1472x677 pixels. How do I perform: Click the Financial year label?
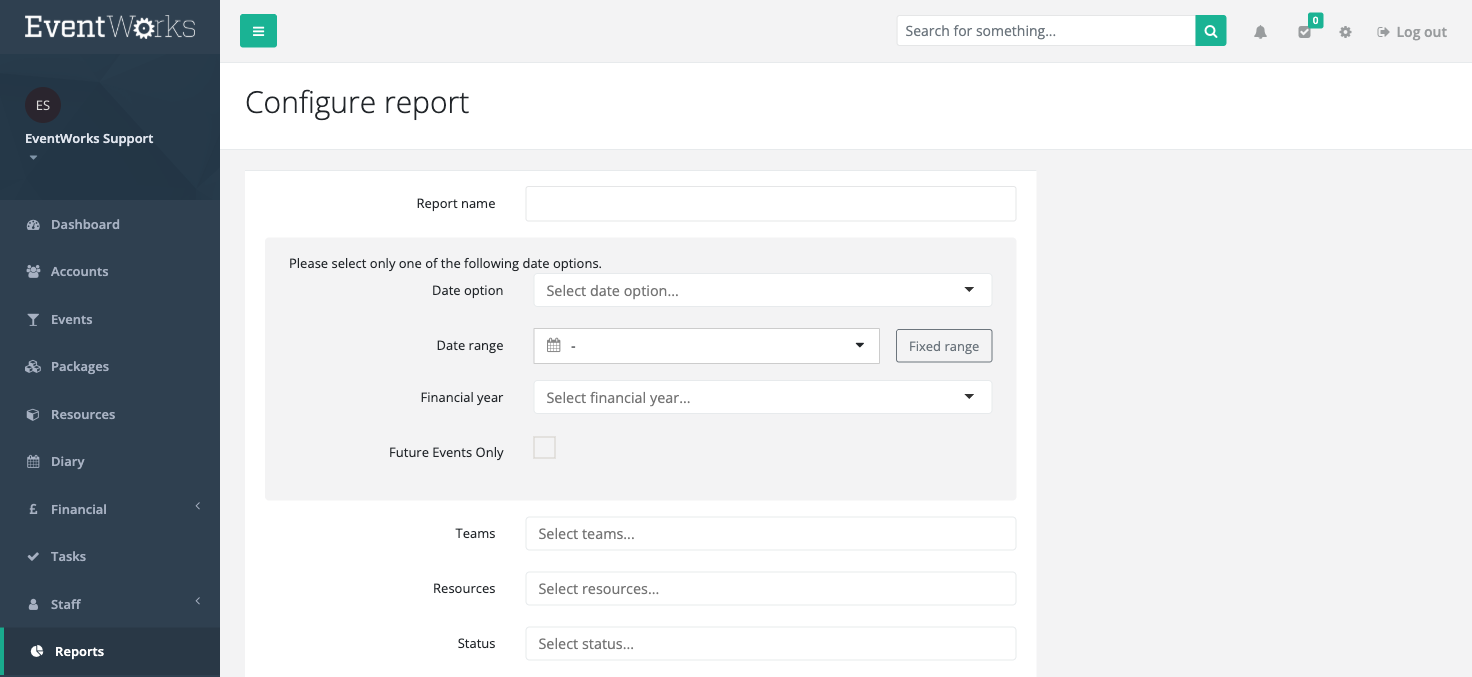(462, 398)
